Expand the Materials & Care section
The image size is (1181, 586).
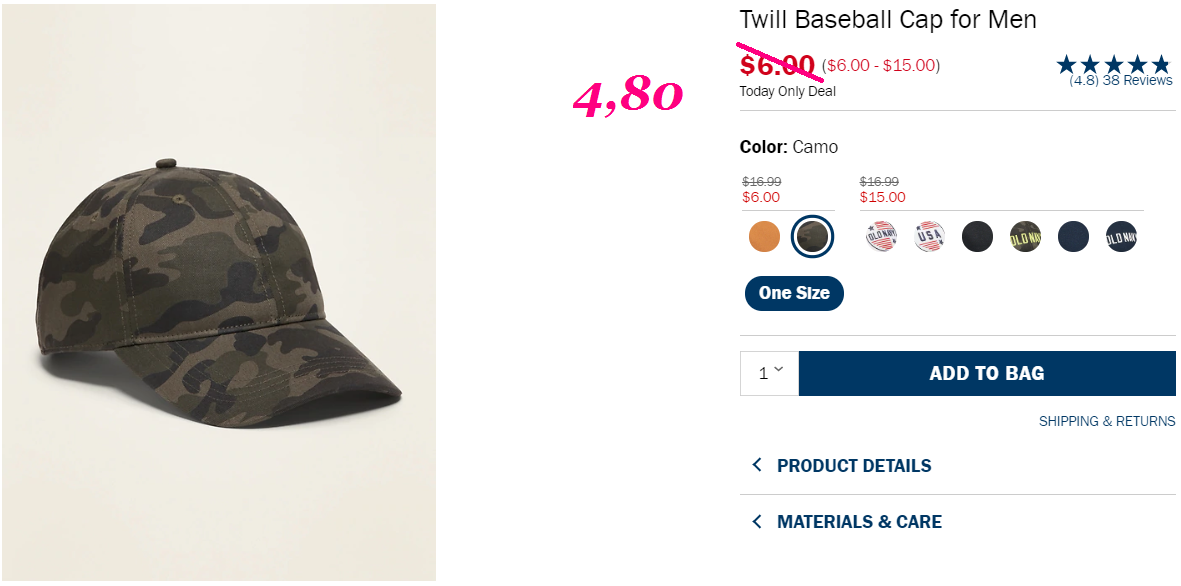[859, 522]
